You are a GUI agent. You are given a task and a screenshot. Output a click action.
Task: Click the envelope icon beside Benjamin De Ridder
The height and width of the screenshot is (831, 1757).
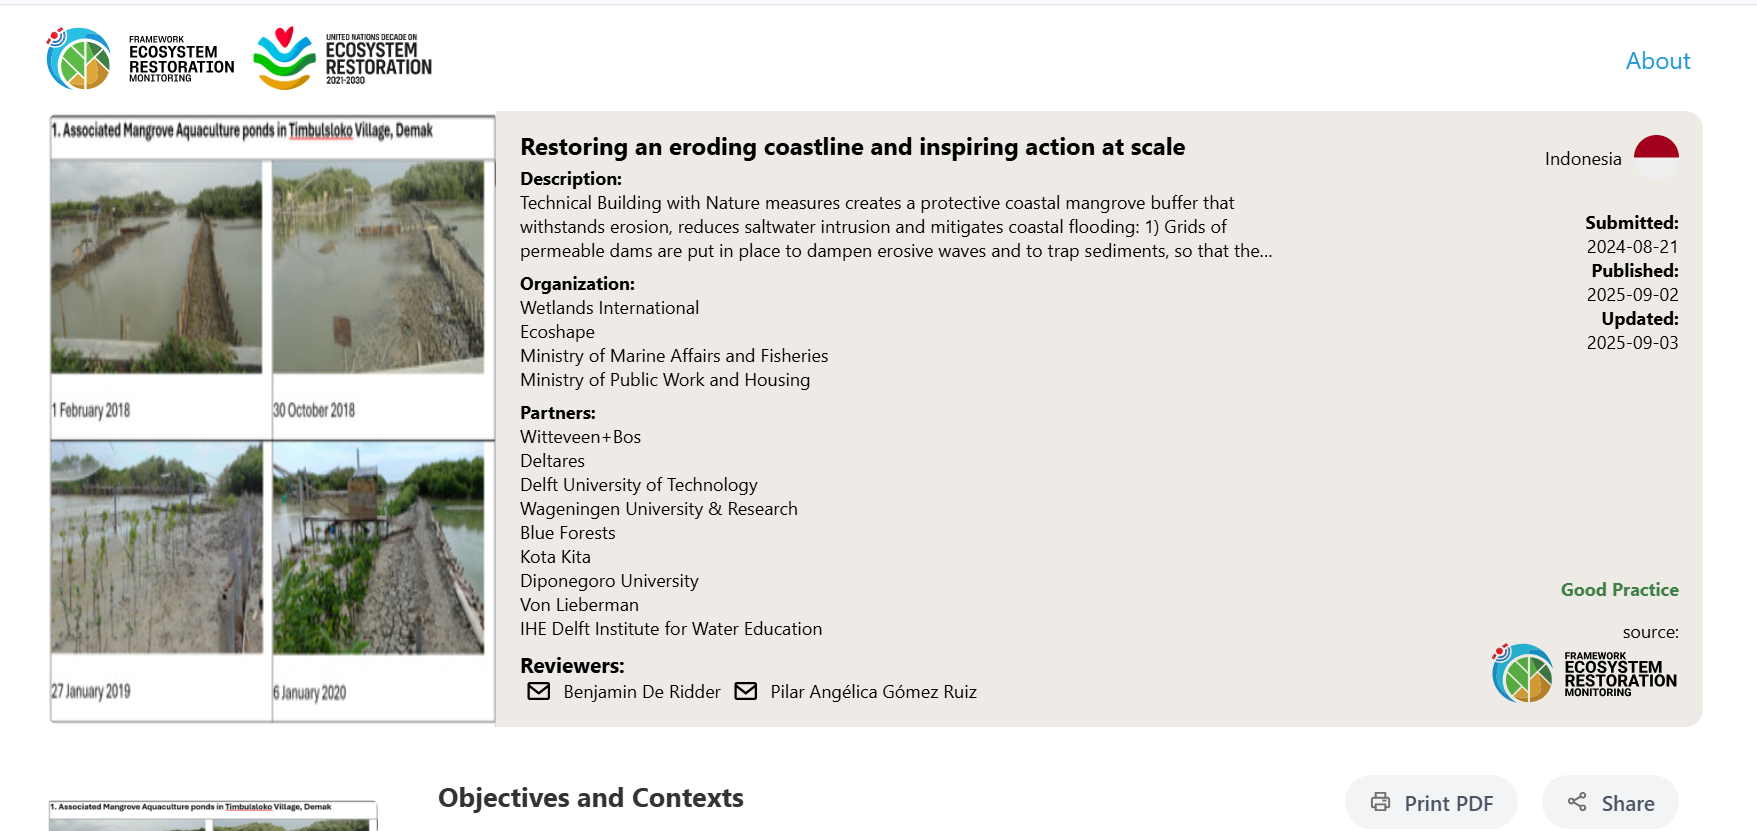coord(539,691)
